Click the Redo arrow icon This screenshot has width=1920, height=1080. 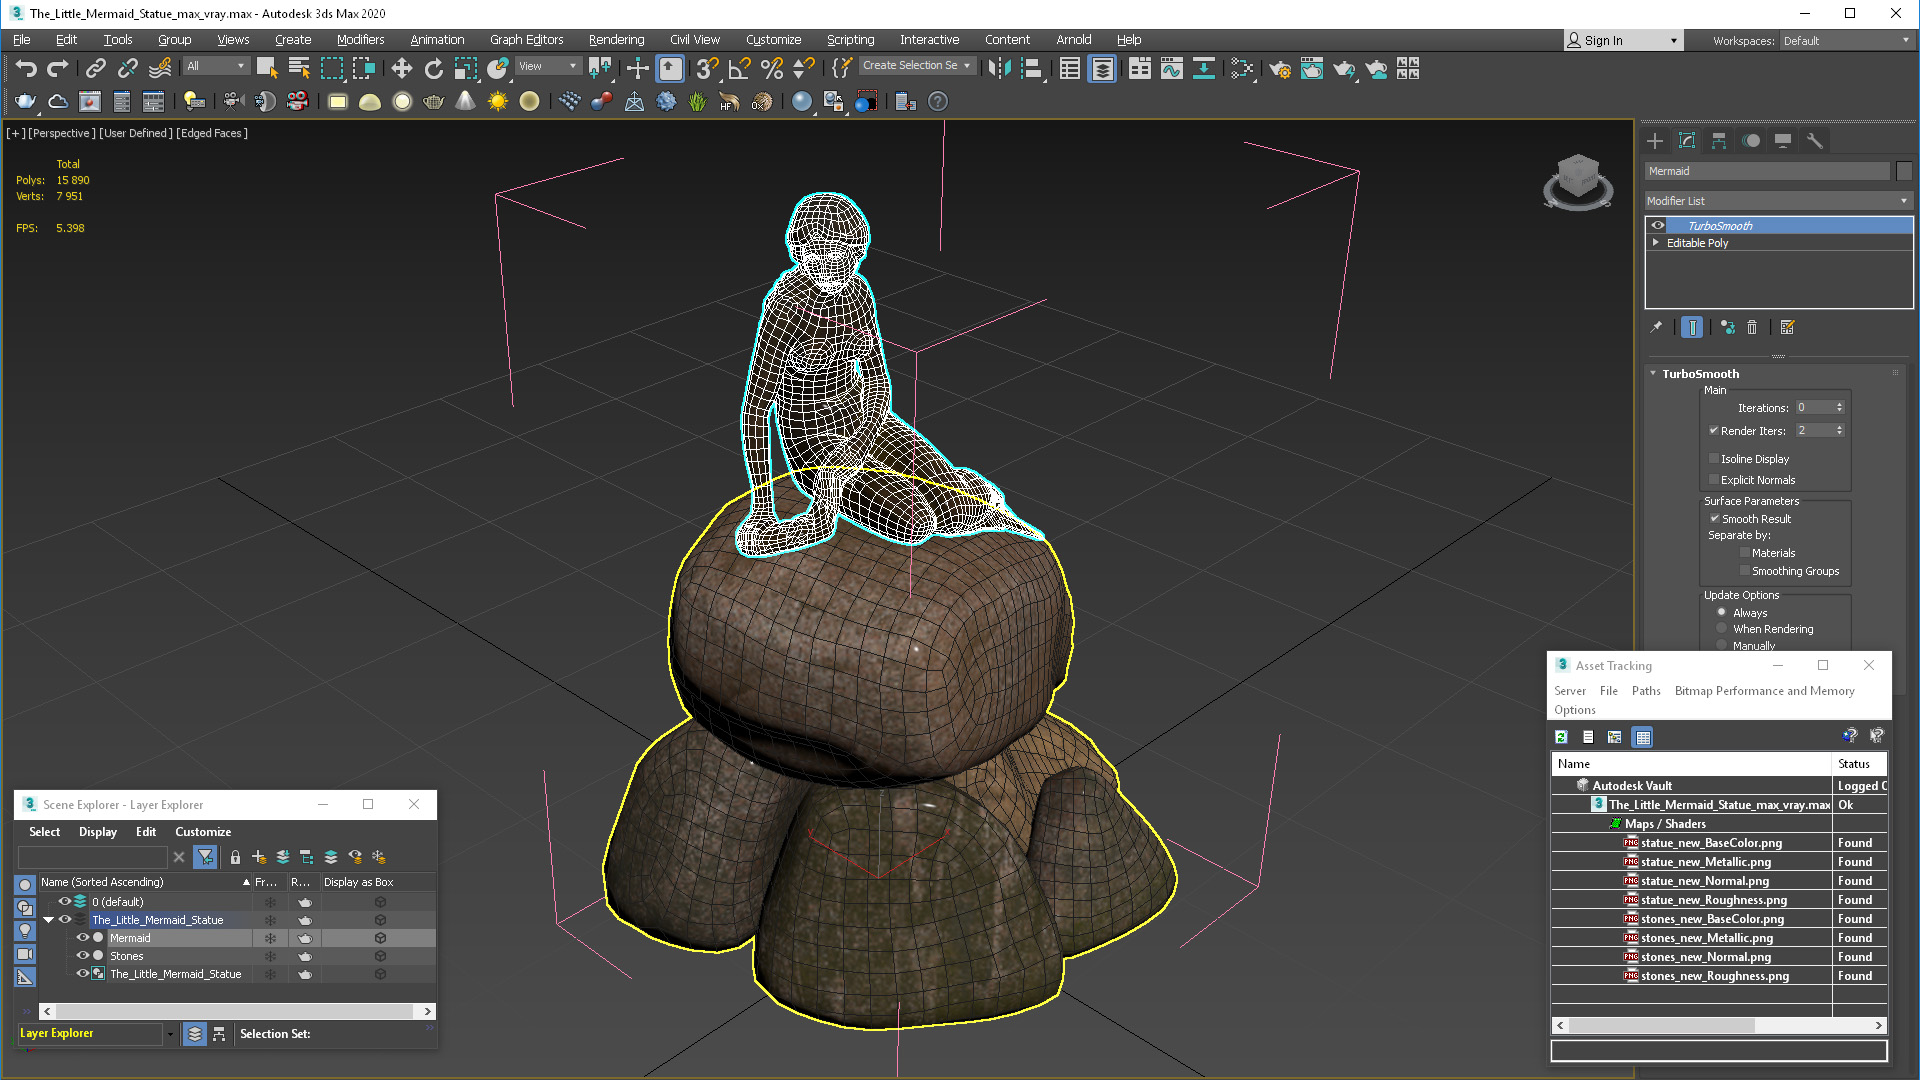[x=58, y=68]
